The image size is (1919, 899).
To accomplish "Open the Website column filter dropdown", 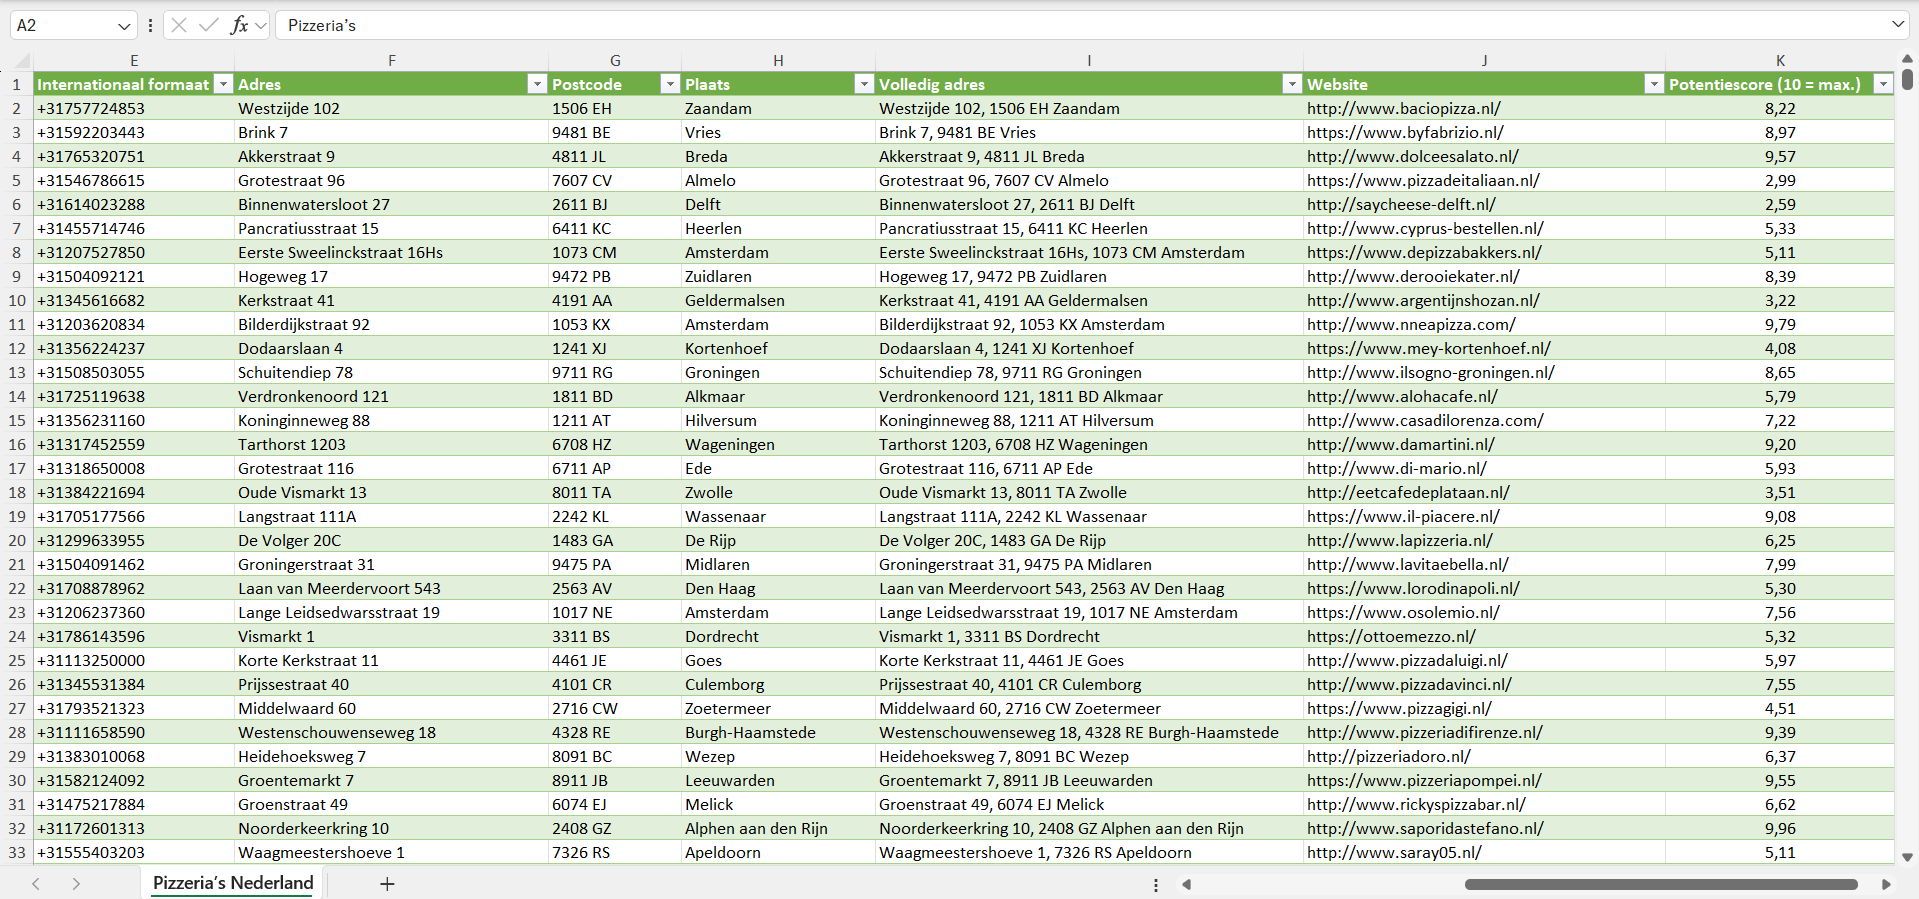I will [1654, 84].
